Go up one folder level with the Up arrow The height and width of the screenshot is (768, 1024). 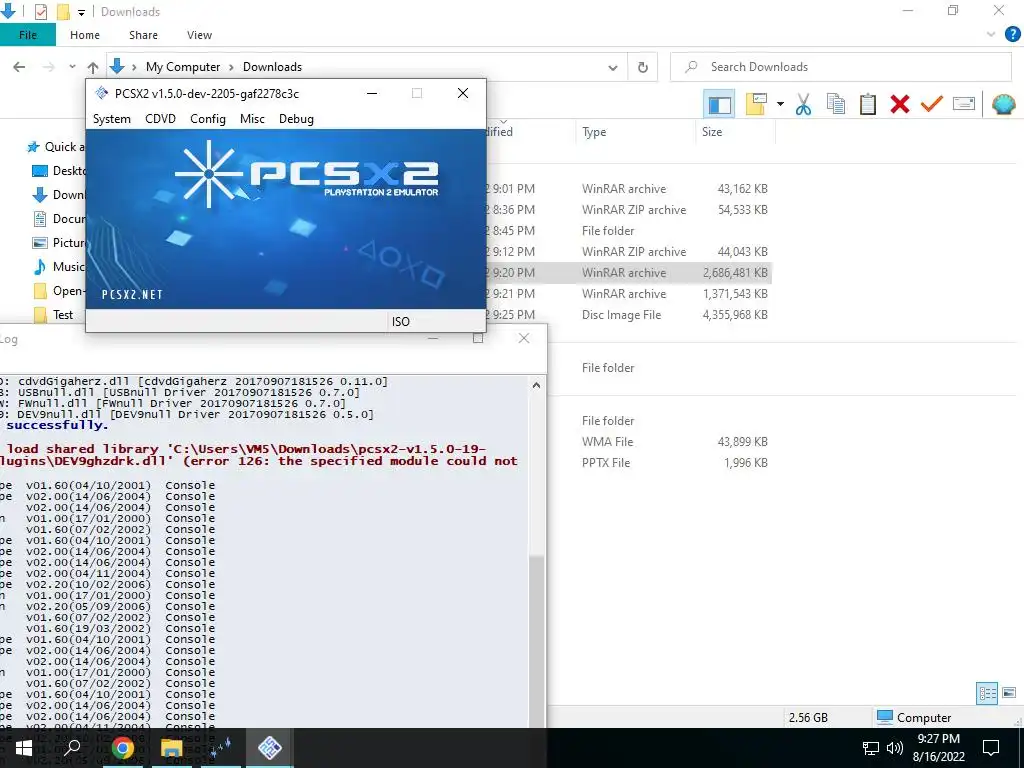[x=93, y=67]
